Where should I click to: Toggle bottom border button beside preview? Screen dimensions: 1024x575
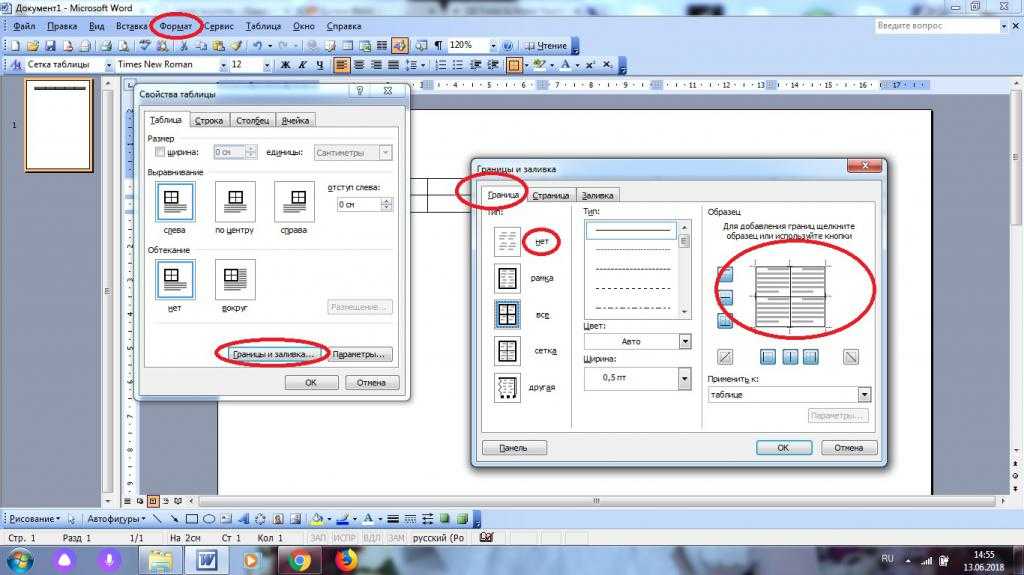725,321
